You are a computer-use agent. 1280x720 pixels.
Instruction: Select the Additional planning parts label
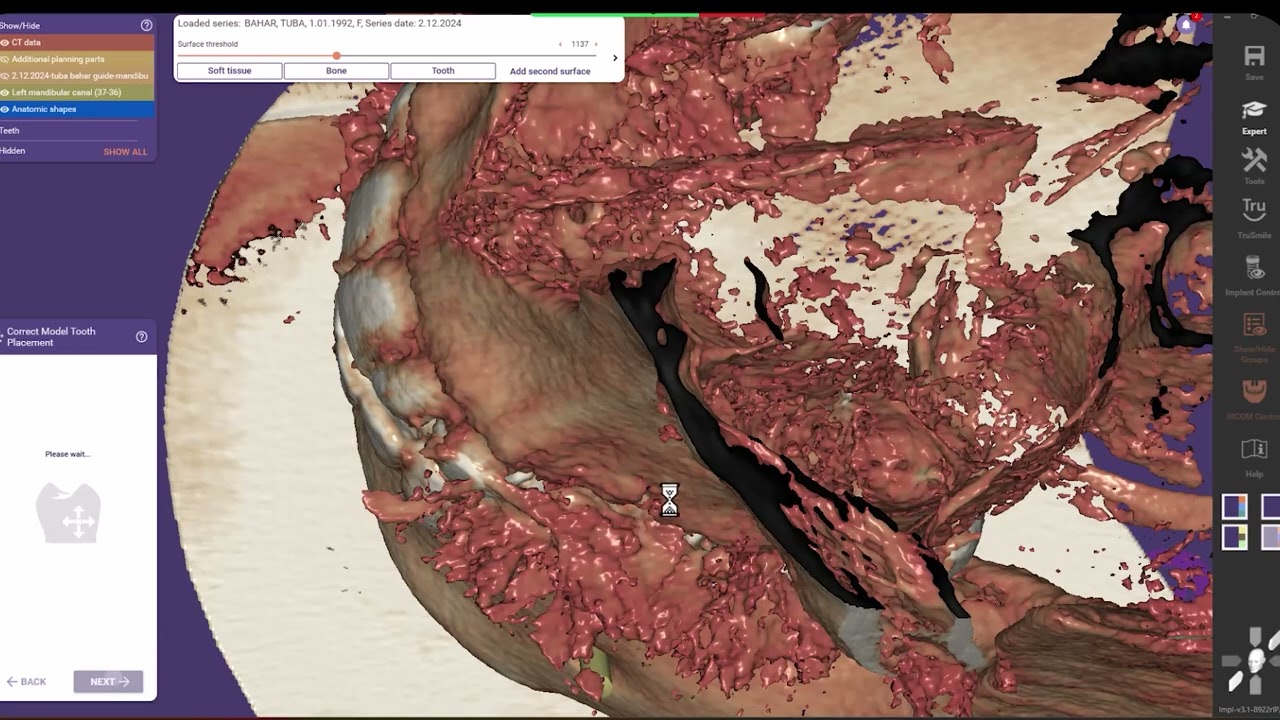[x=58, y=59]
